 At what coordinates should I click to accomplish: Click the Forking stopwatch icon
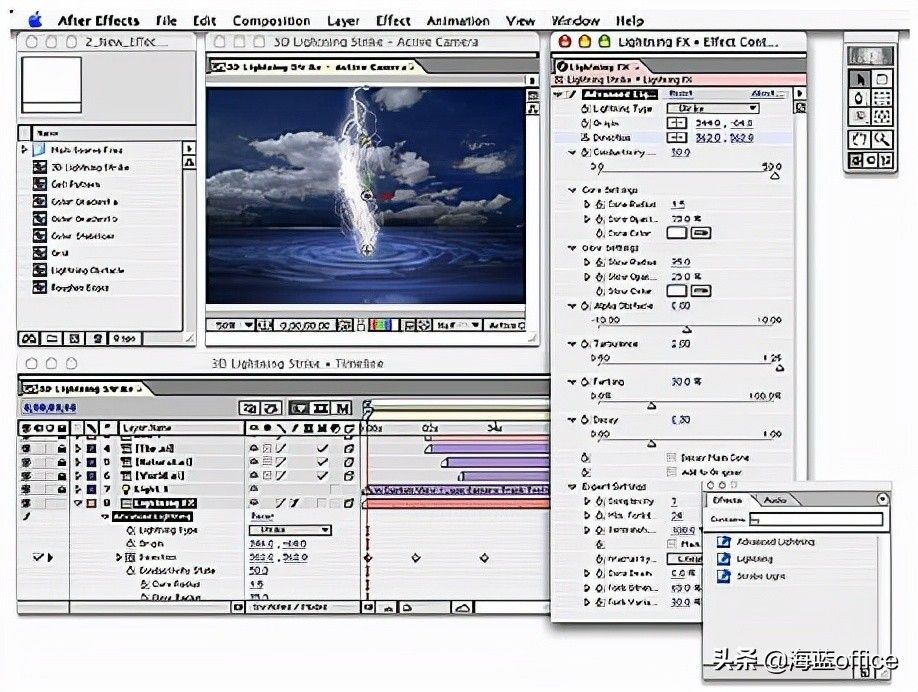click(x=585, y=382)
